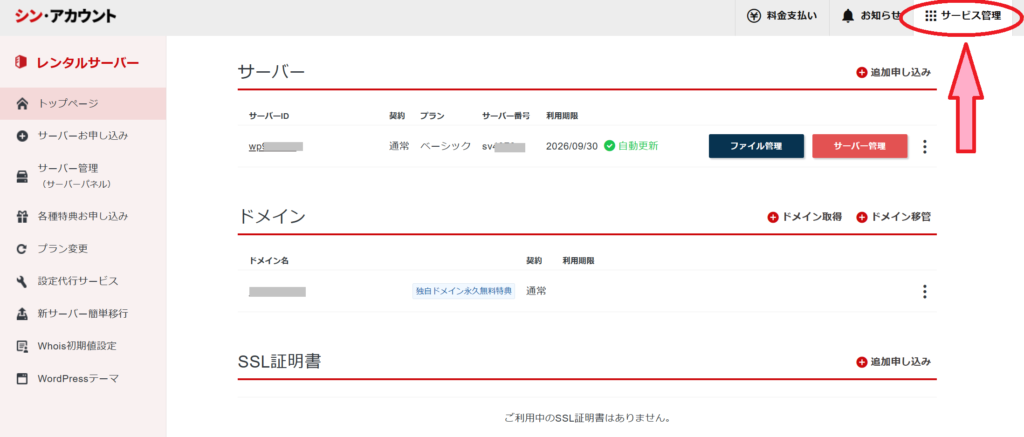
Task: Click the プラン変更 refresh icon
Action: (22, 249)
